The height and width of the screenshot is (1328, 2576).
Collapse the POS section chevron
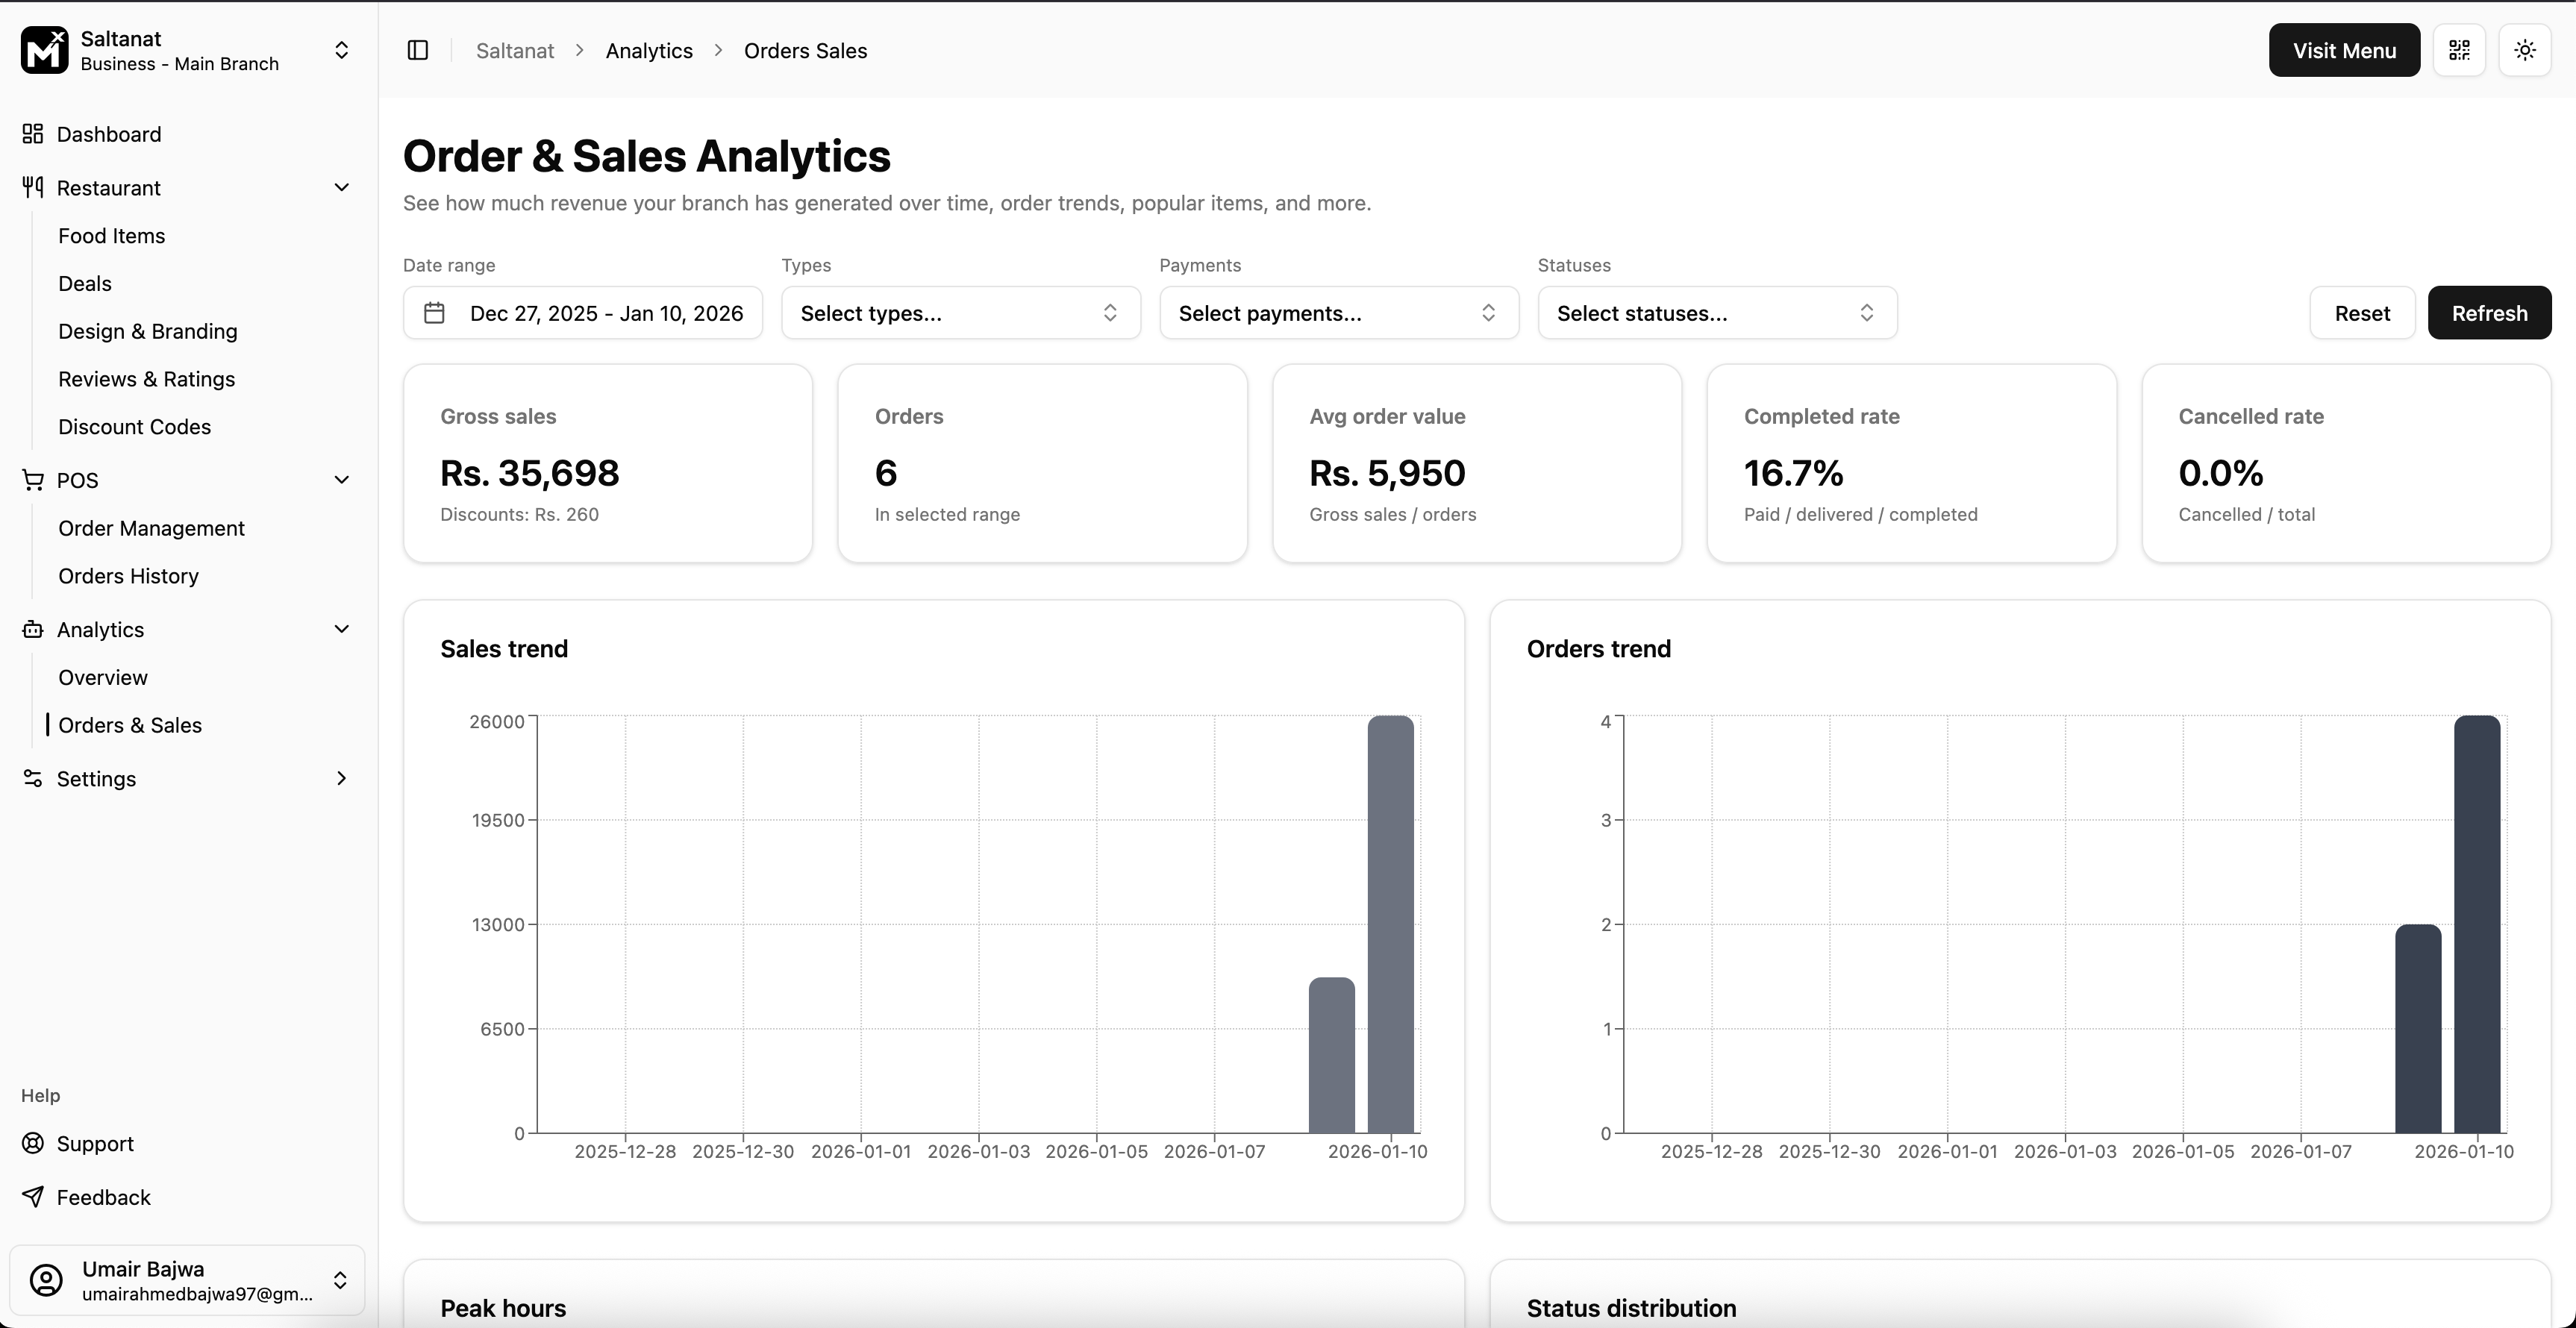[341, 480]
